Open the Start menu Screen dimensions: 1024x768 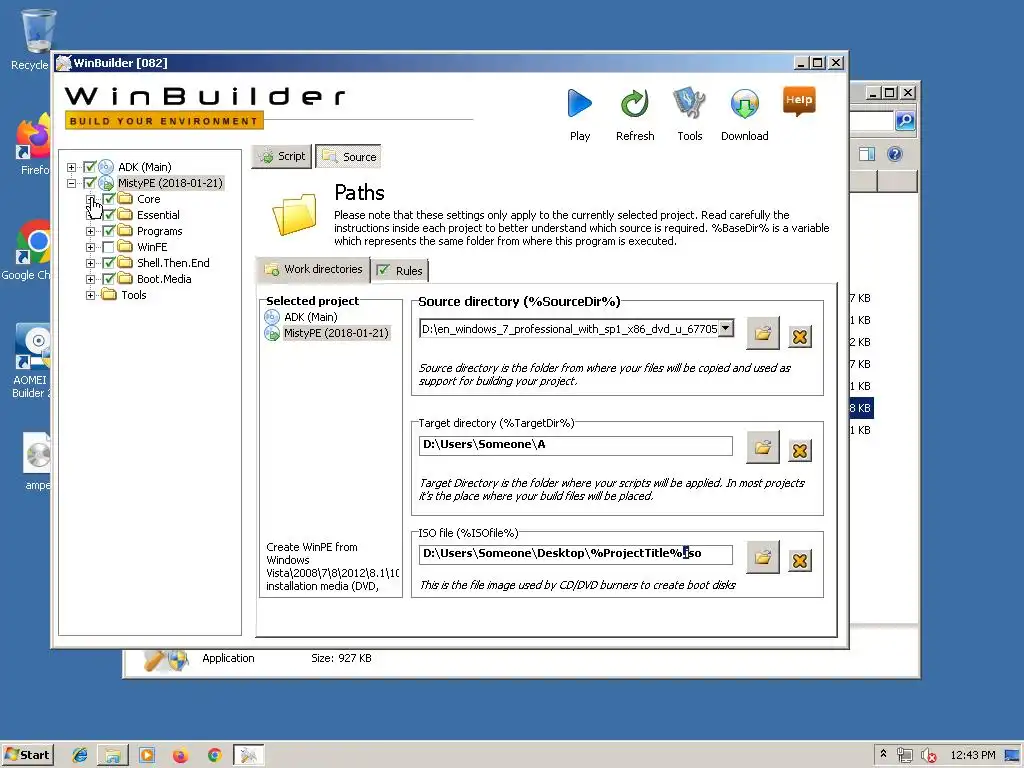[x=27, y=755]
